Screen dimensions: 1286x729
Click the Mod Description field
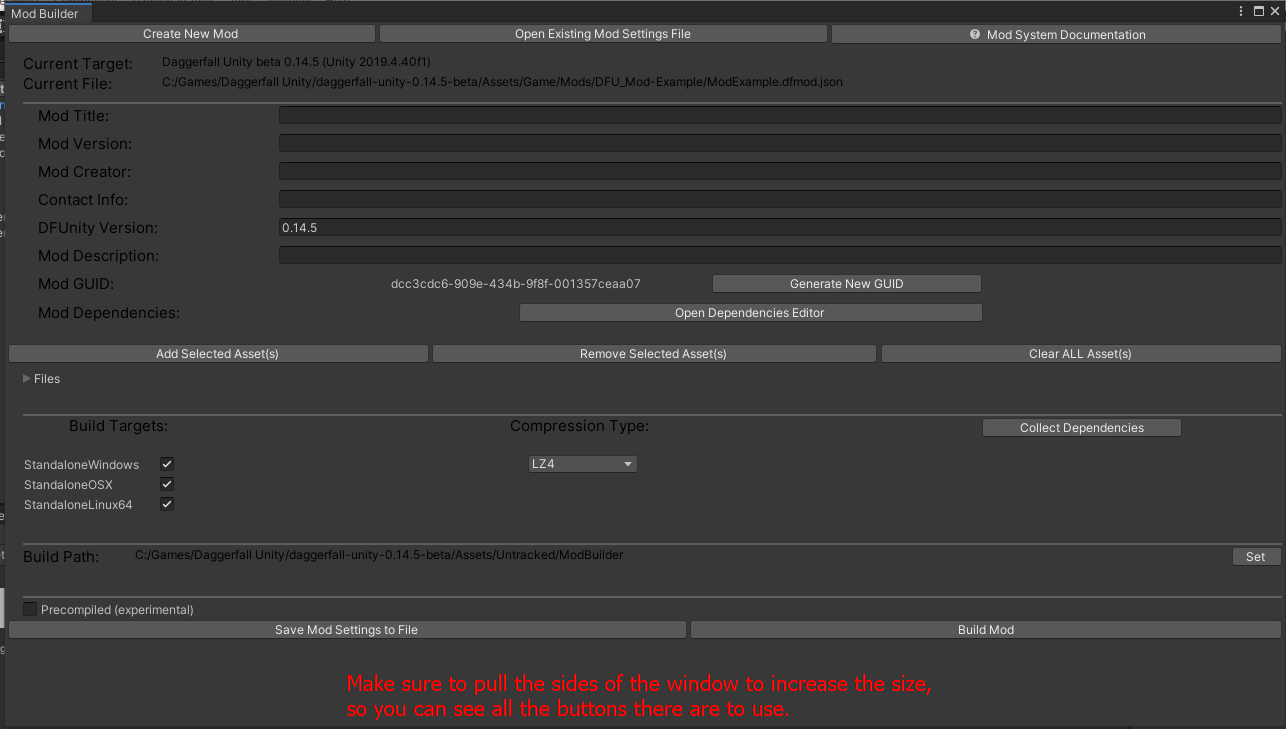[780, 256]
